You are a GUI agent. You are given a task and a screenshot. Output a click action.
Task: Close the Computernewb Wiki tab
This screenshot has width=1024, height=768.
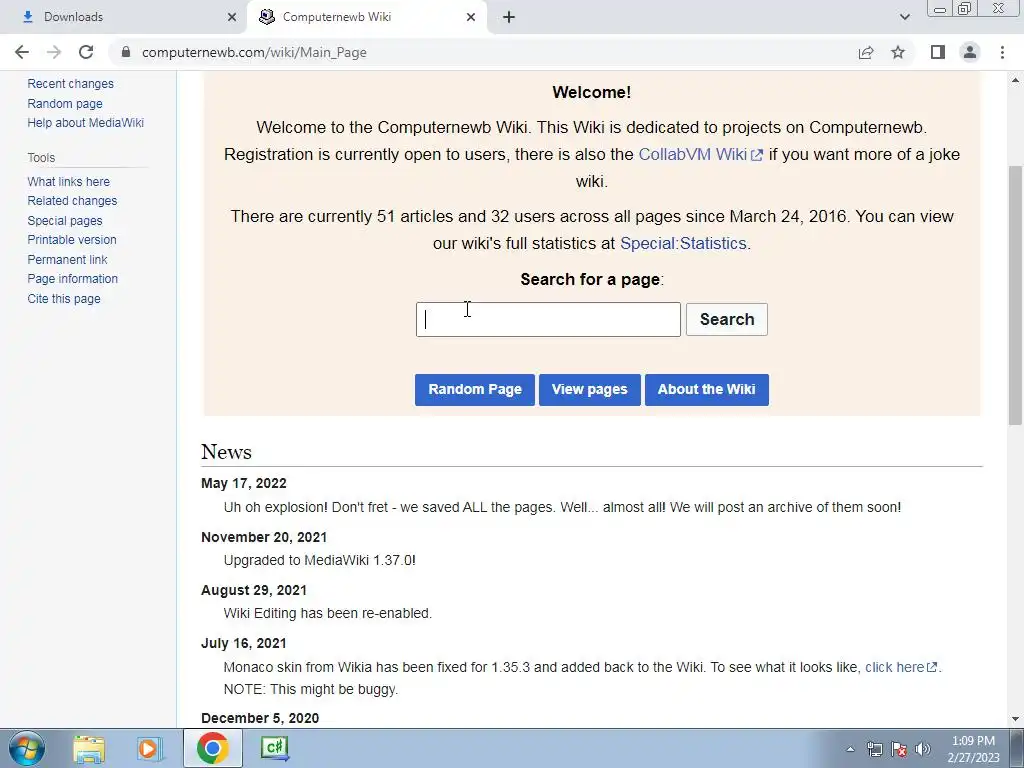click(471, 17)
